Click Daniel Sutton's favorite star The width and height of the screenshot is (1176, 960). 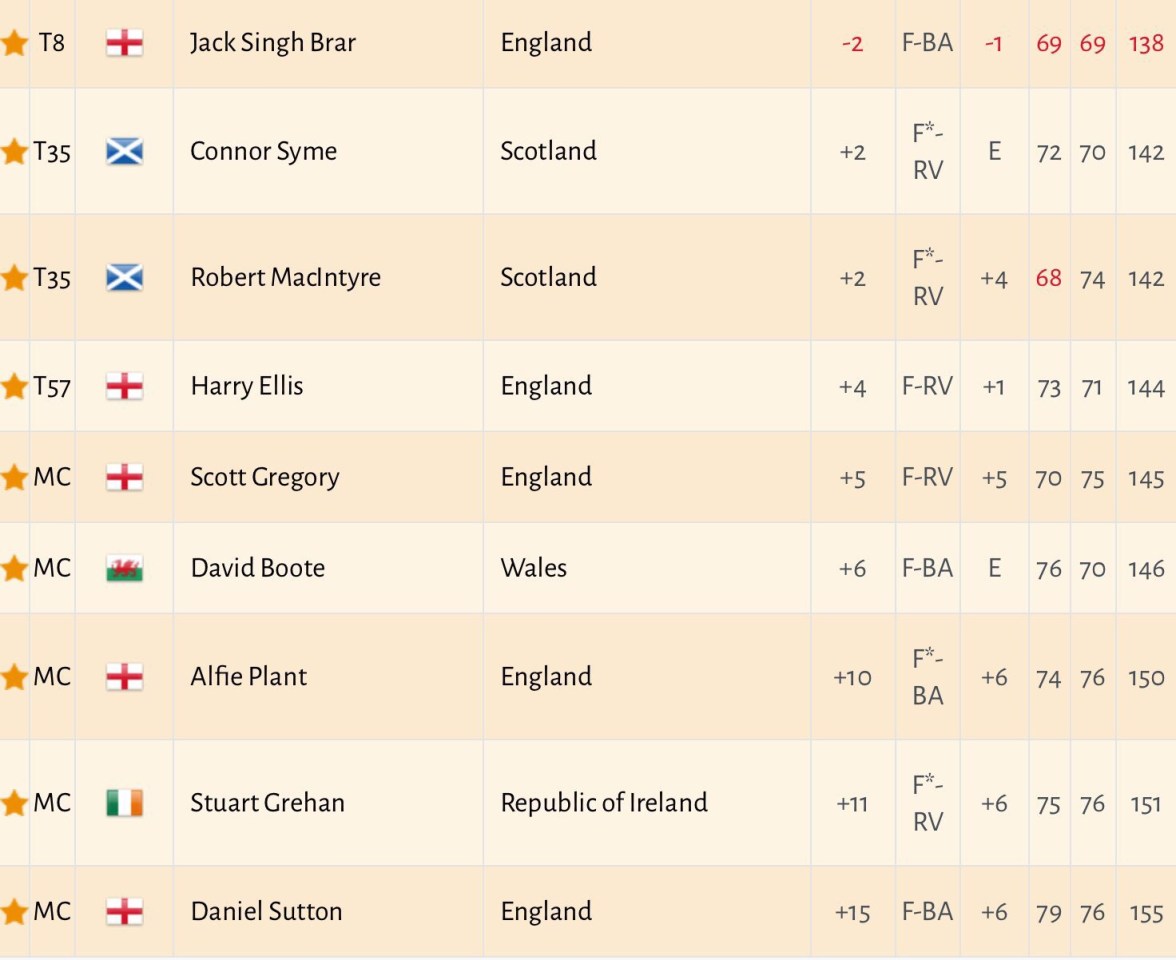(14, 912)
